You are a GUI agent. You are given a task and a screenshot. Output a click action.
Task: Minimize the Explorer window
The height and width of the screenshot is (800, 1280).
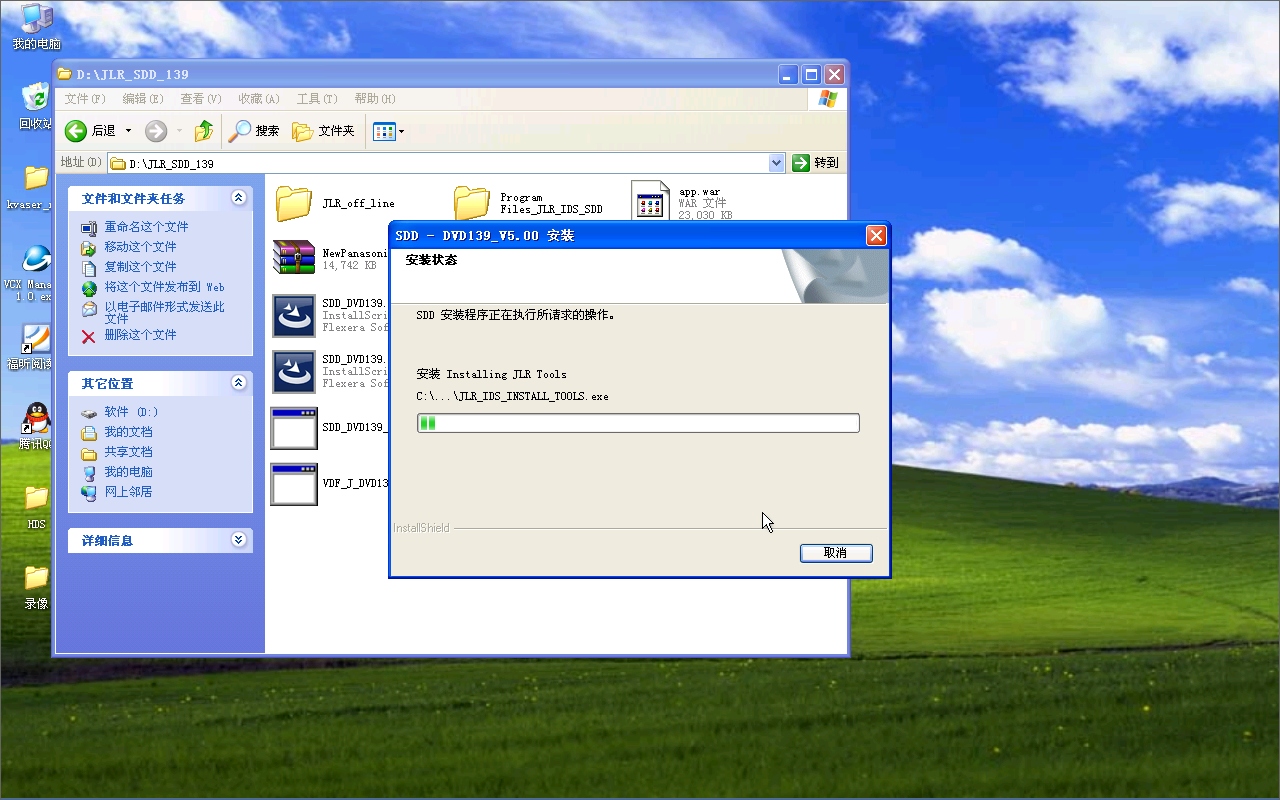(789, 74)
